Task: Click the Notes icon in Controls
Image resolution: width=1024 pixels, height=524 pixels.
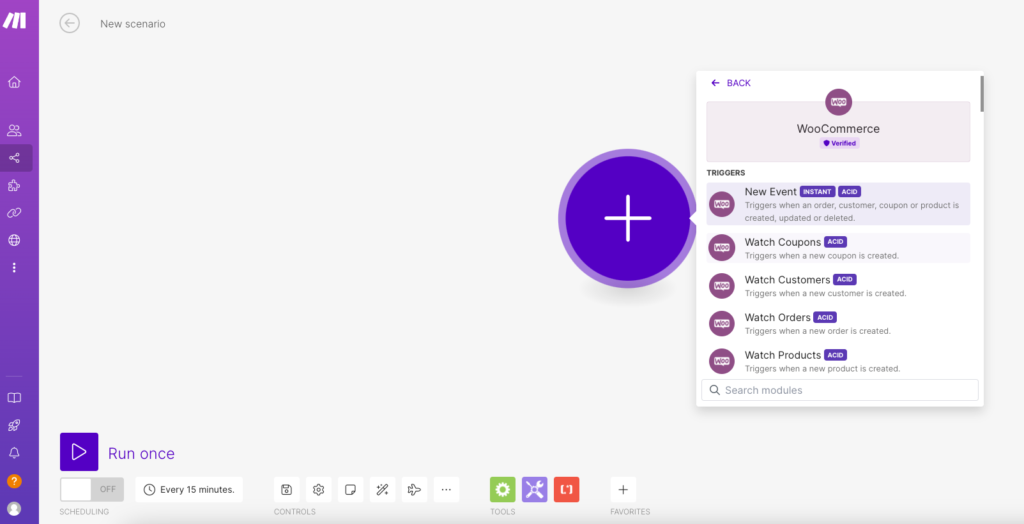Action: coord(351,489)
